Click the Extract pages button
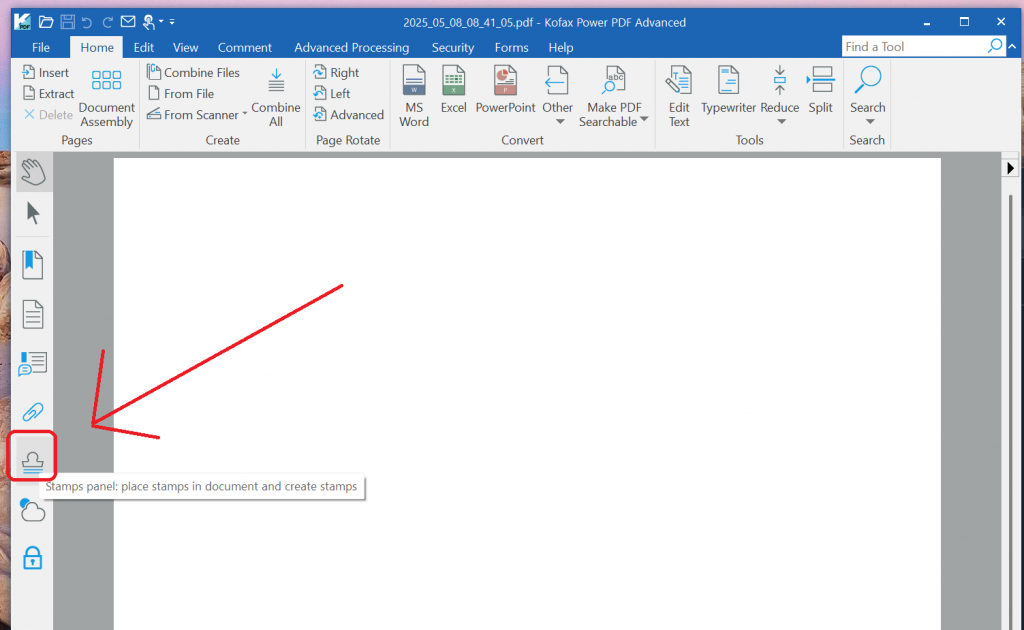 48,93
